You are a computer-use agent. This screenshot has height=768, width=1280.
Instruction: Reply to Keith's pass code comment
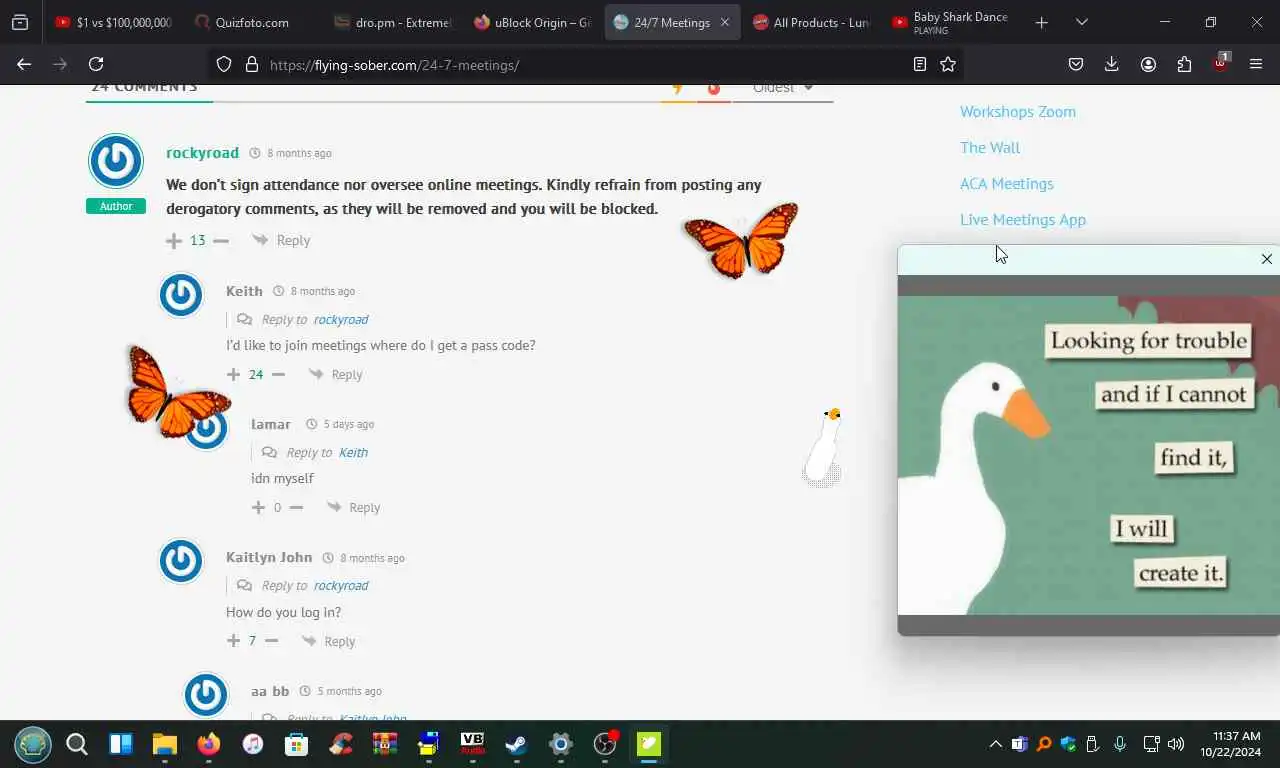336,374
